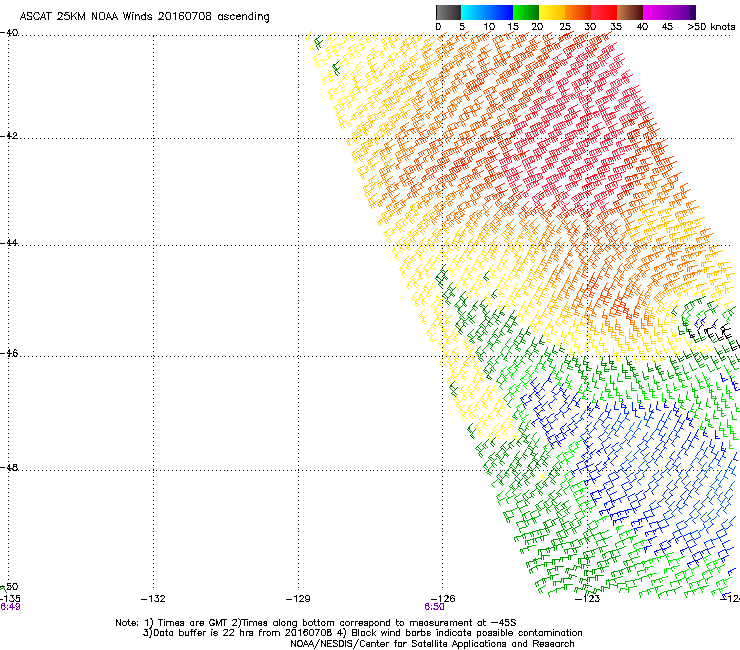Viewport: 740px width, 650px height.
Task: Click the -48 latitude axis label
Action: [9, 467]
